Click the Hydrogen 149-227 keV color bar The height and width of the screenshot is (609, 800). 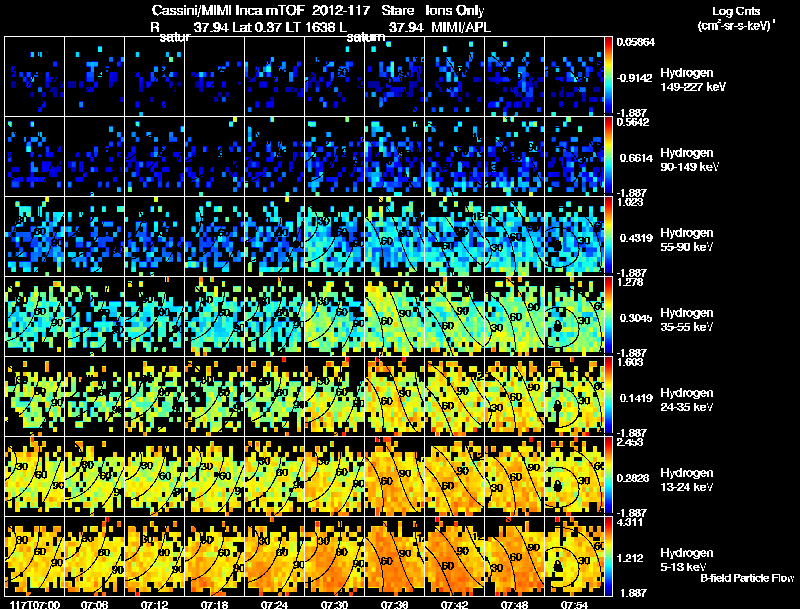[608, 77]
